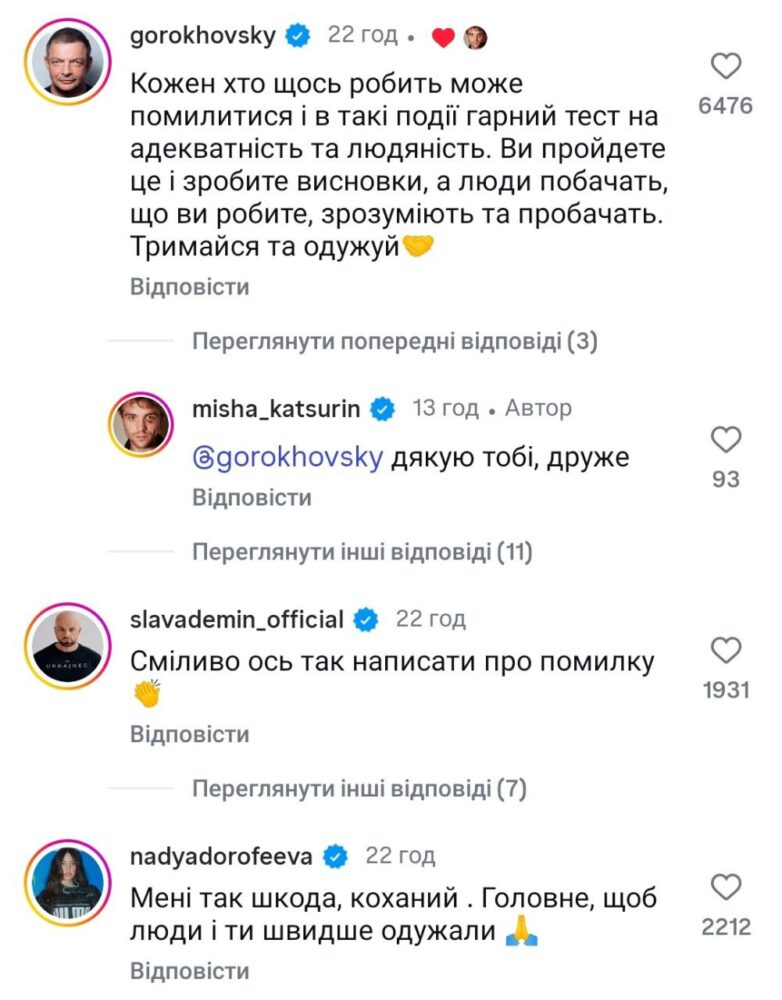Tap heart on nadyadorofeeva's comment
782x1000 pixels.
tap(725, 887)
